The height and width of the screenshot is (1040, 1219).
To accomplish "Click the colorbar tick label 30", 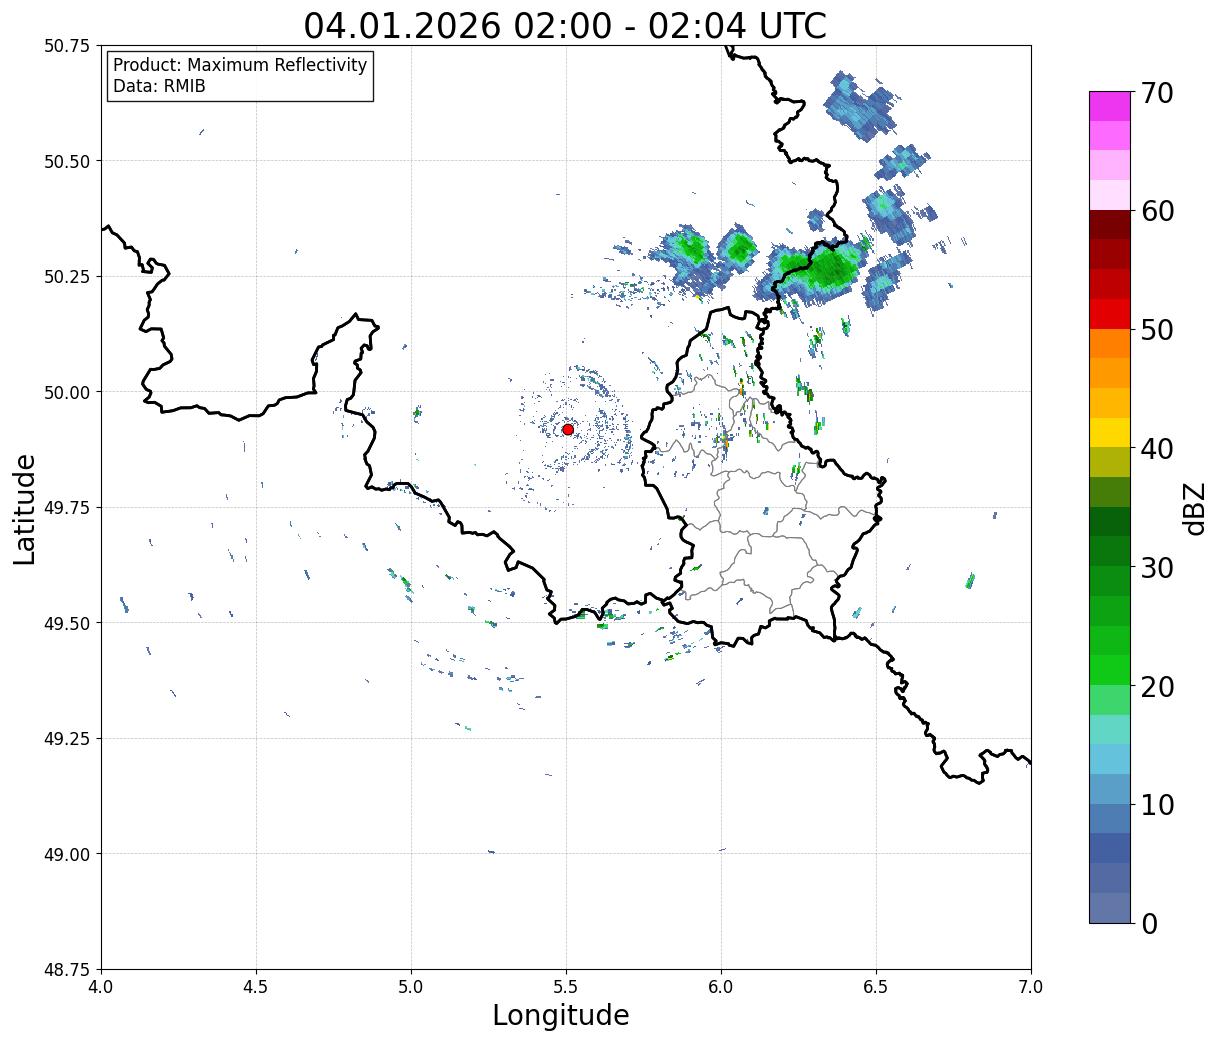I will [1156, 567].
